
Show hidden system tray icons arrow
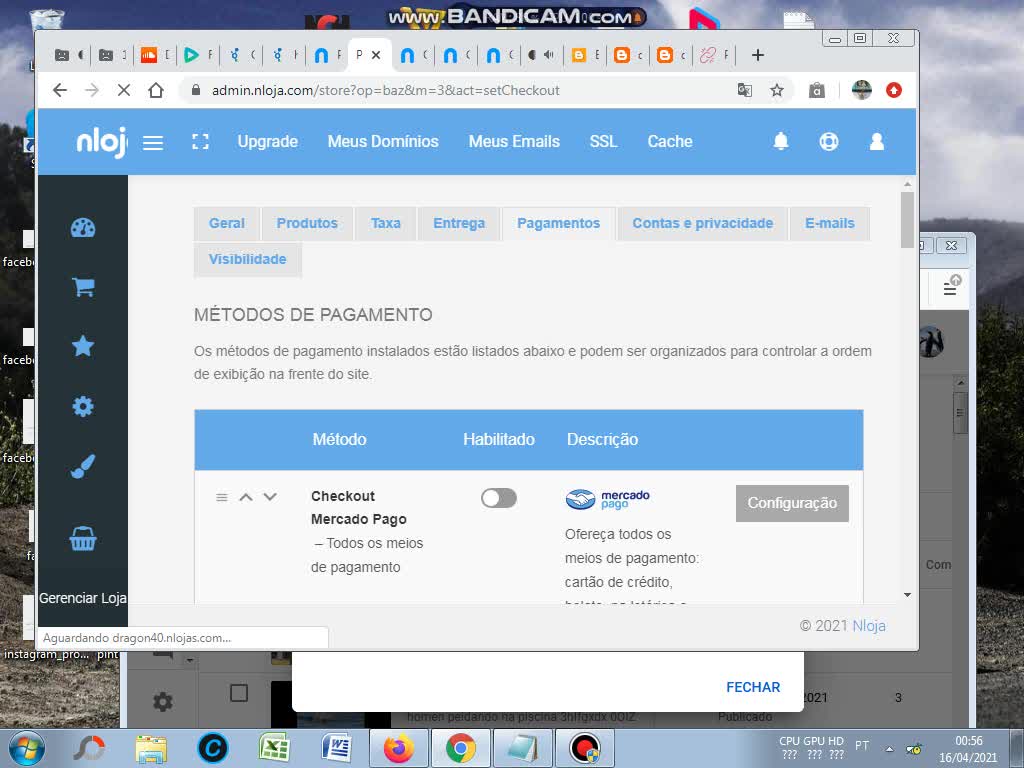(x=889, y=749)
